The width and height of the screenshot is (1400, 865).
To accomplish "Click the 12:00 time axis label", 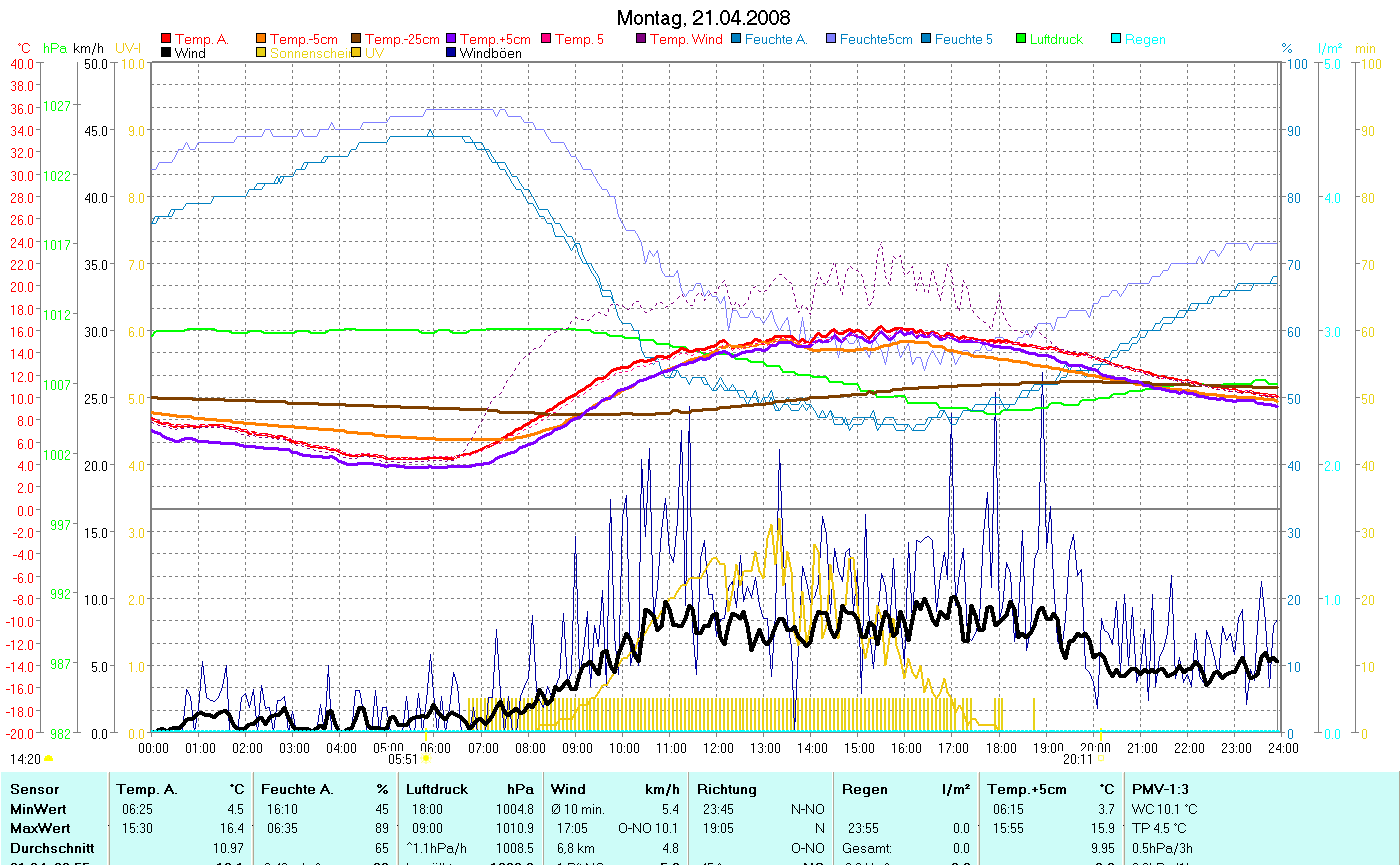I will [x=718, y=747].
